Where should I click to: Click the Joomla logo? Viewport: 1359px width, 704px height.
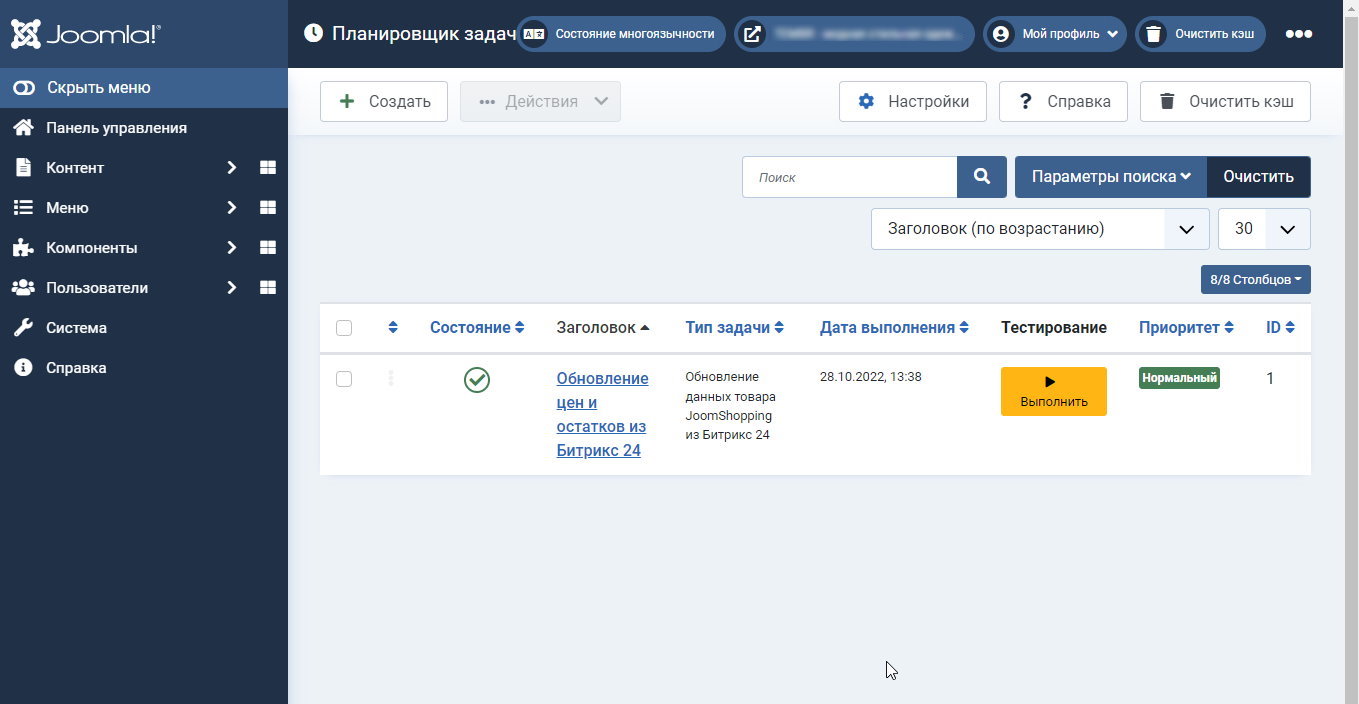(85, 33)
